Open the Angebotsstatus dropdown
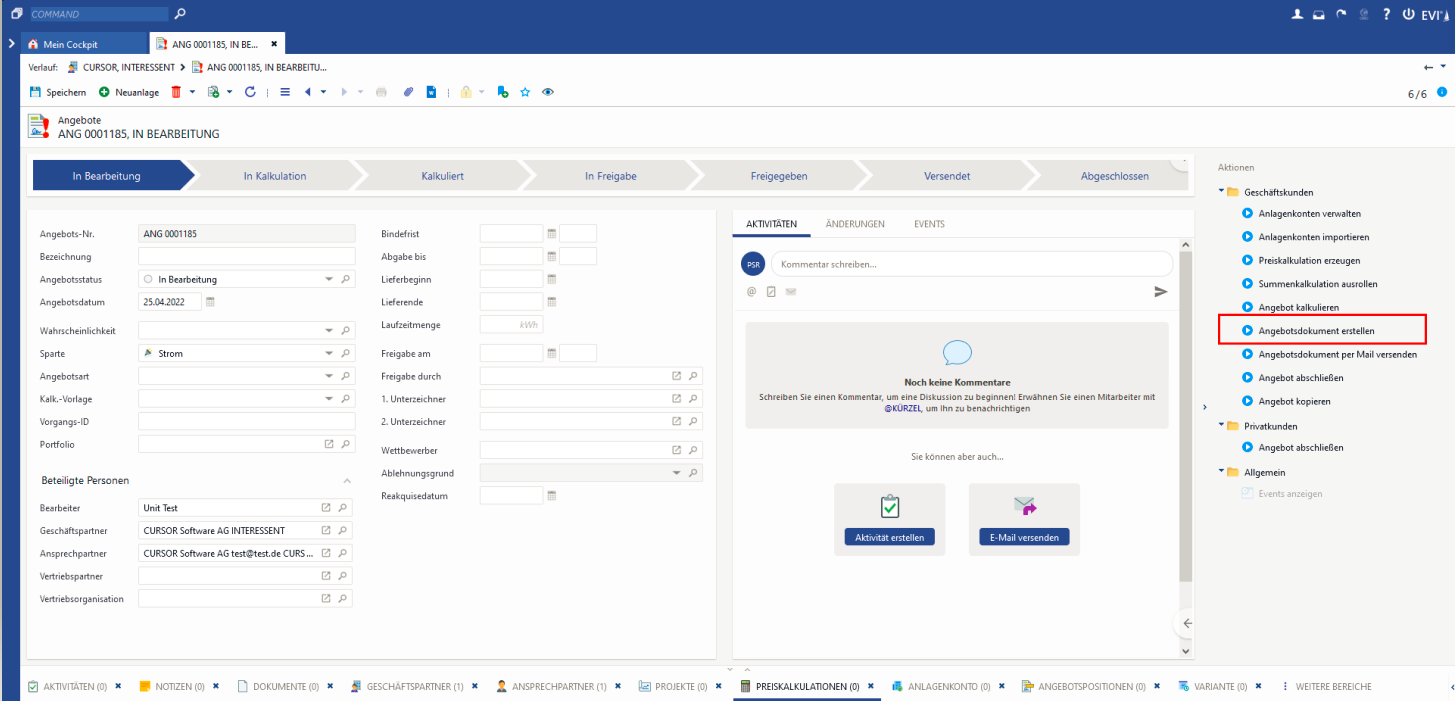Image resolution: width=1455 pixels, height=701 pixels. click(329, 279)
